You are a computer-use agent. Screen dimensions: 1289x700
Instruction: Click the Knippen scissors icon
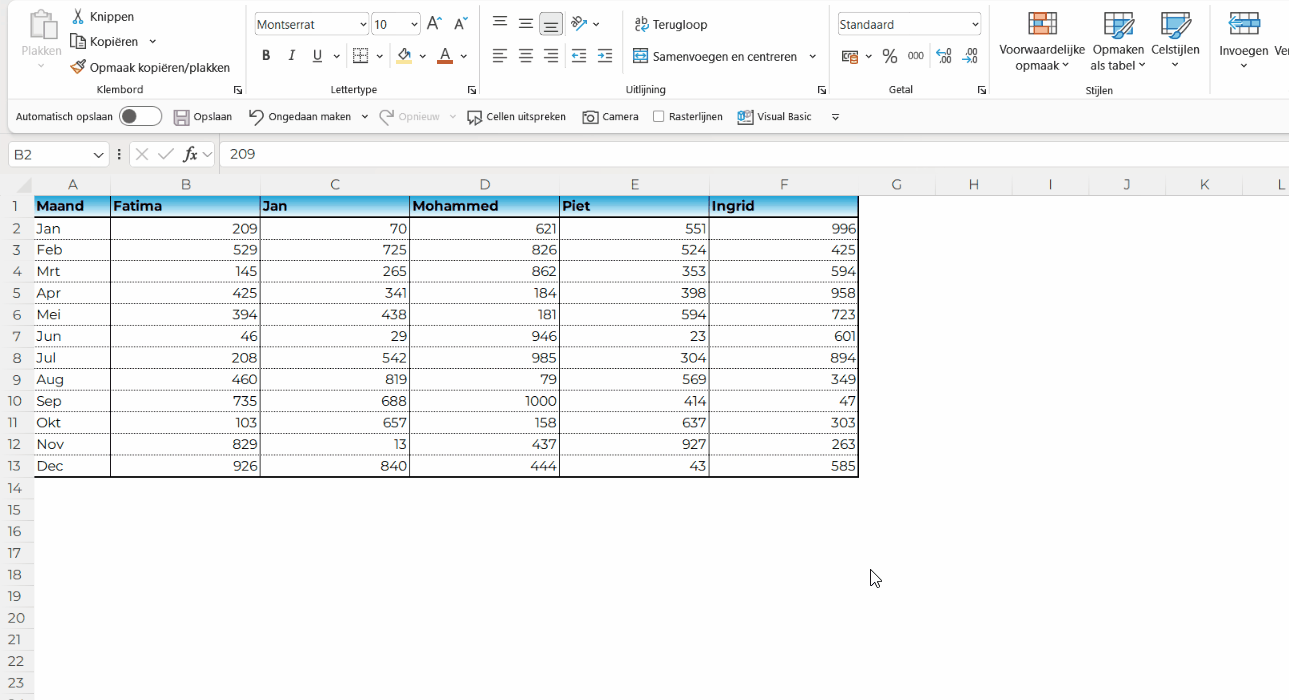[x=78, y=17]
